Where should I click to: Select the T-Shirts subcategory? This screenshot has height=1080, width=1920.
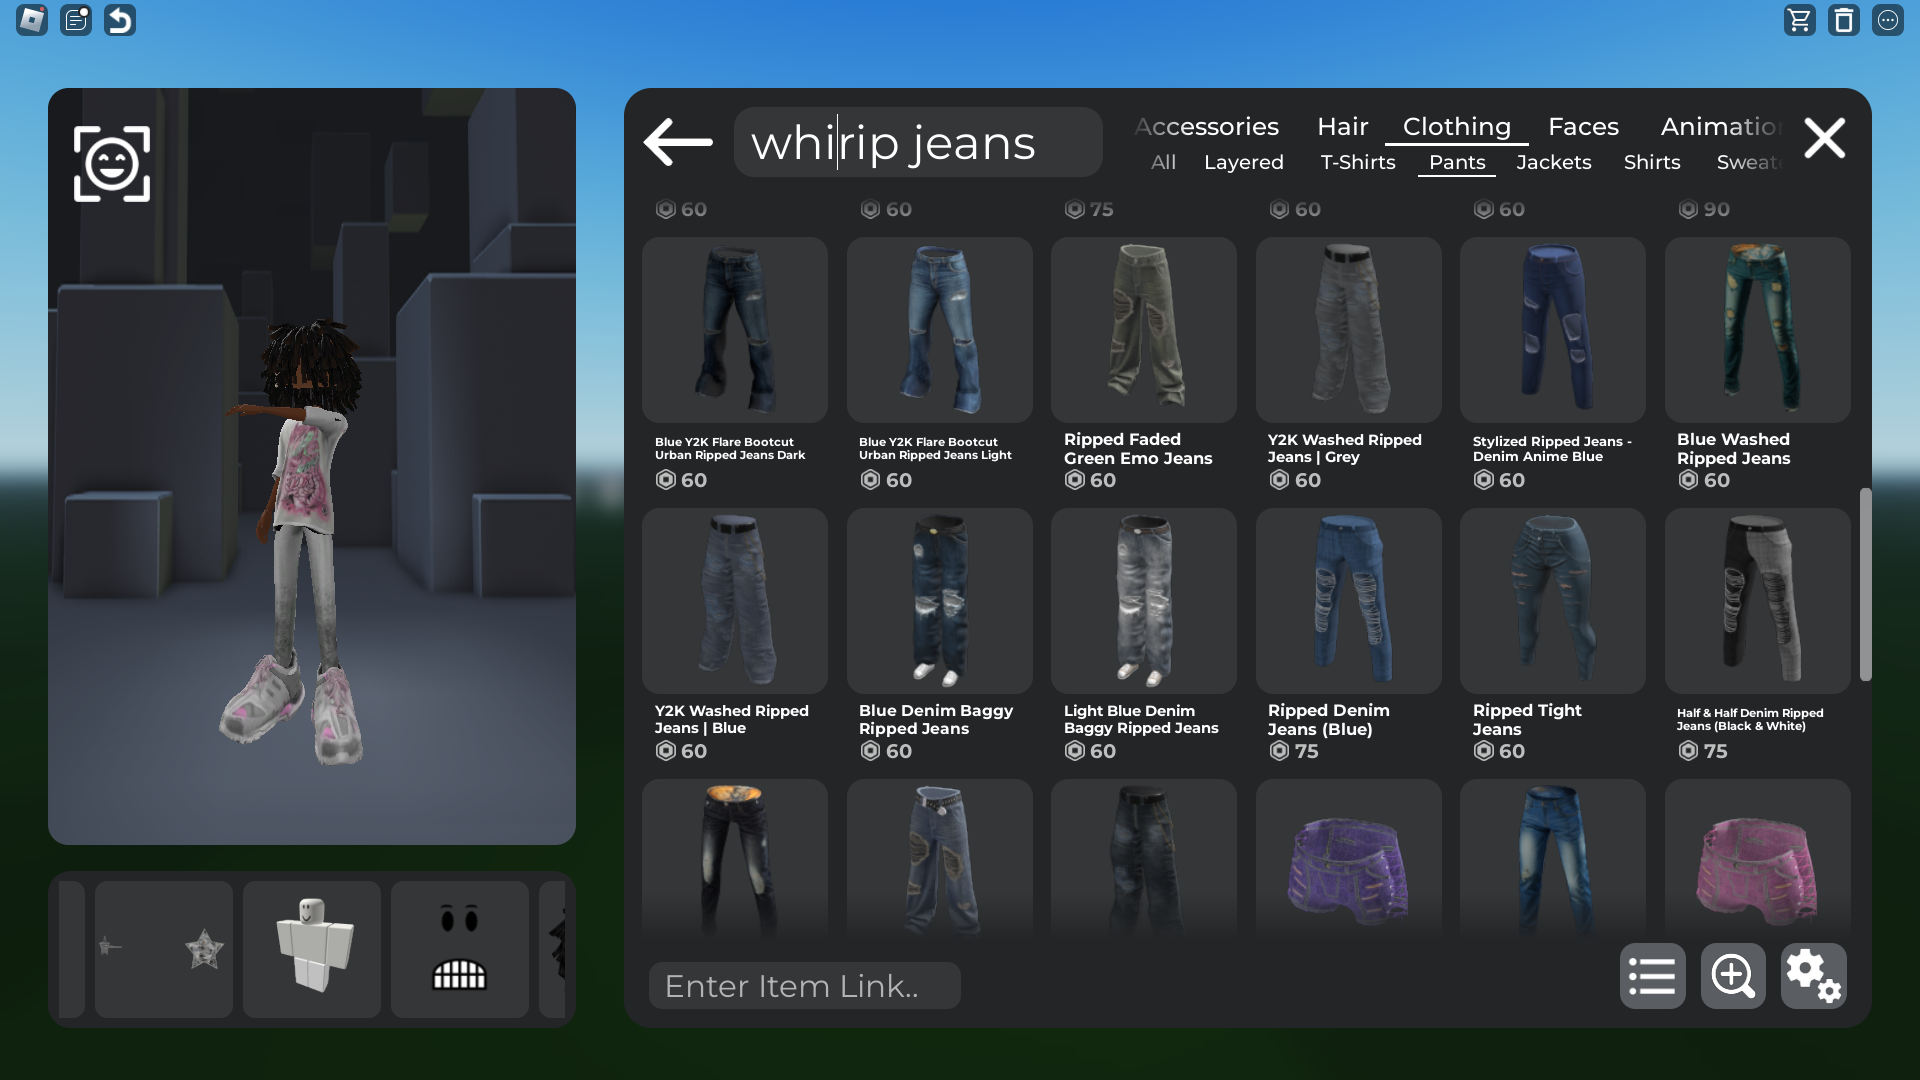point(1357,162)
